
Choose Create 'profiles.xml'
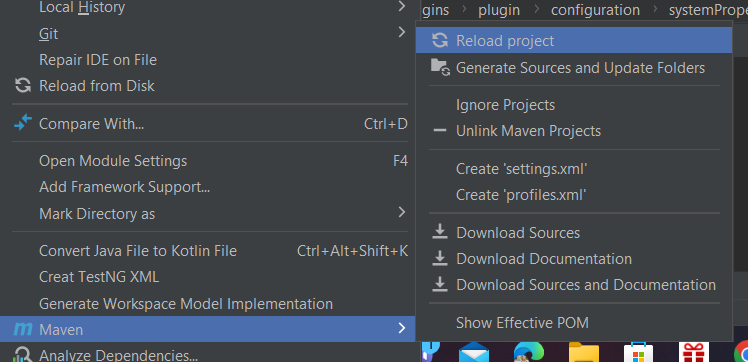pos(574,195)
